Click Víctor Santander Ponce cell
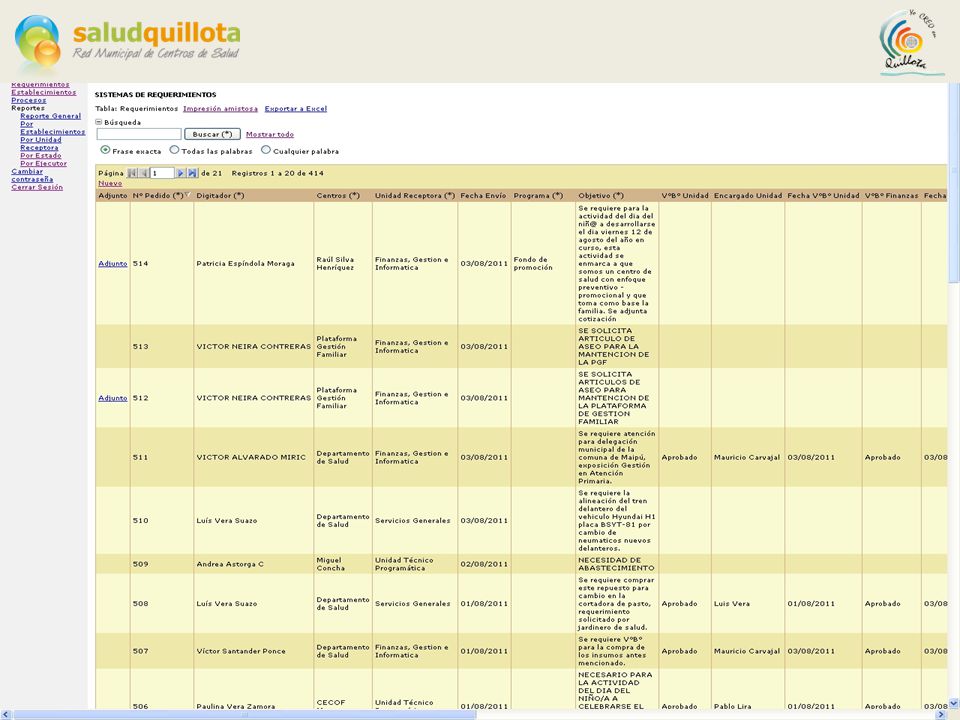This screenshot has height=720, width=960. (x=241, y=651)
